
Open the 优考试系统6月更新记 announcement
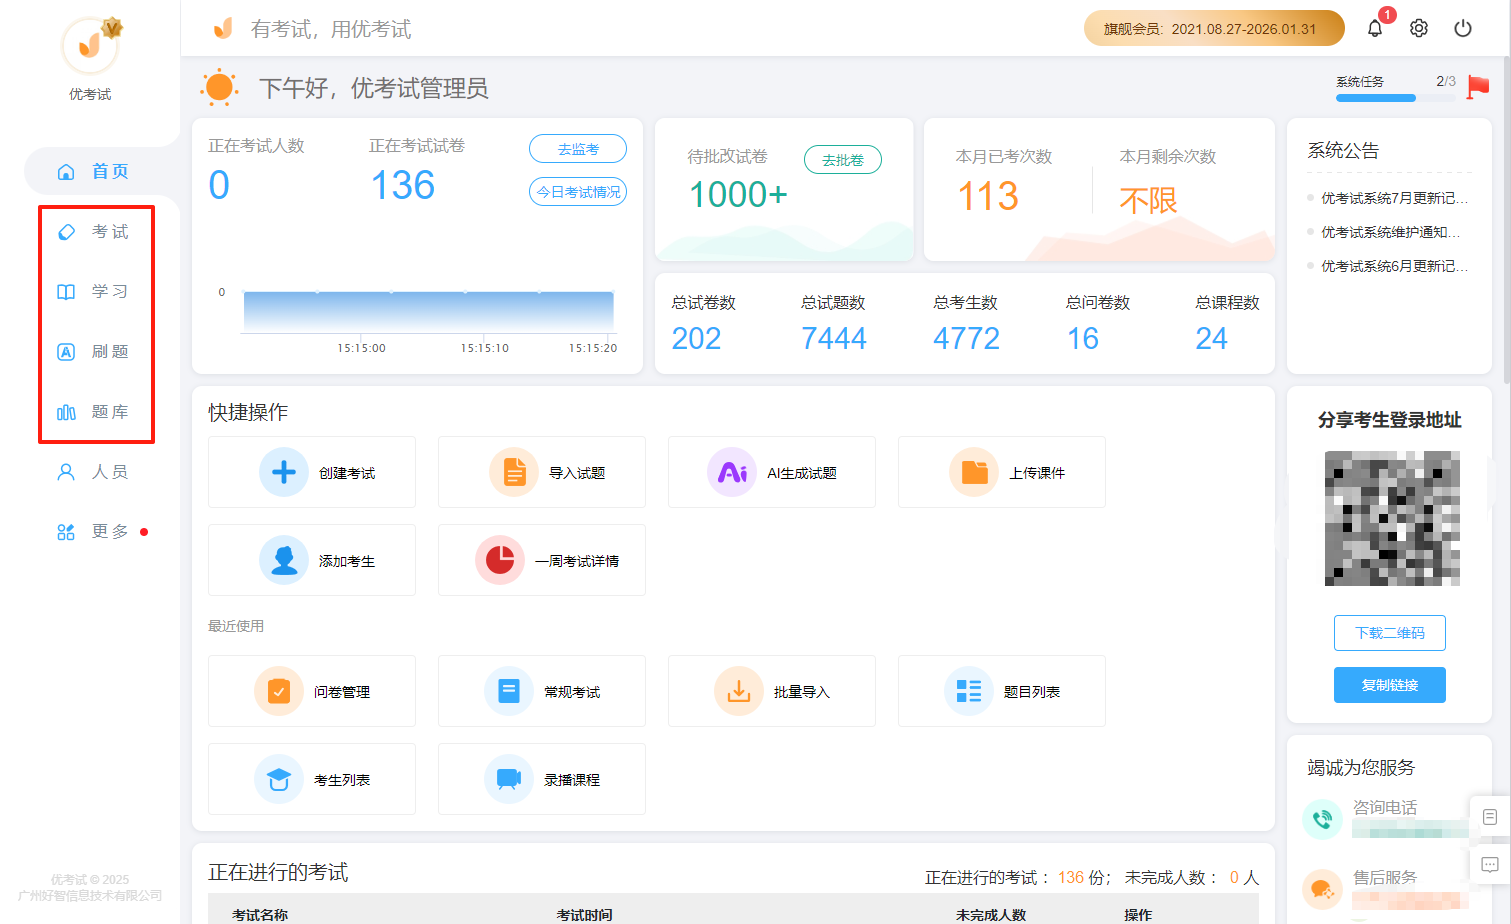(x=1394, y=266)
